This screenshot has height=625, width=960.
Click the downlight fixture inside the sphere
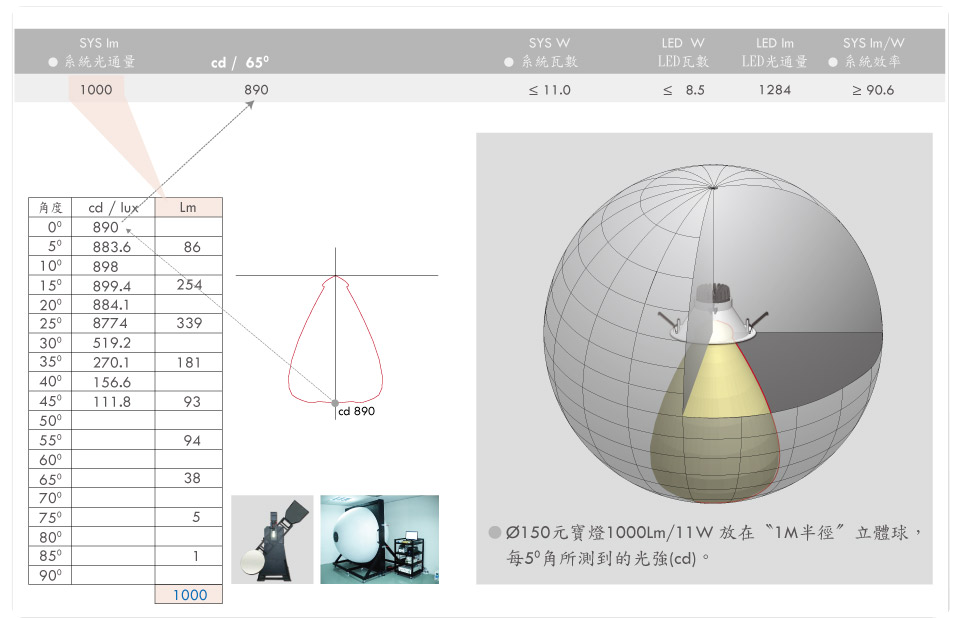[714, 314]
